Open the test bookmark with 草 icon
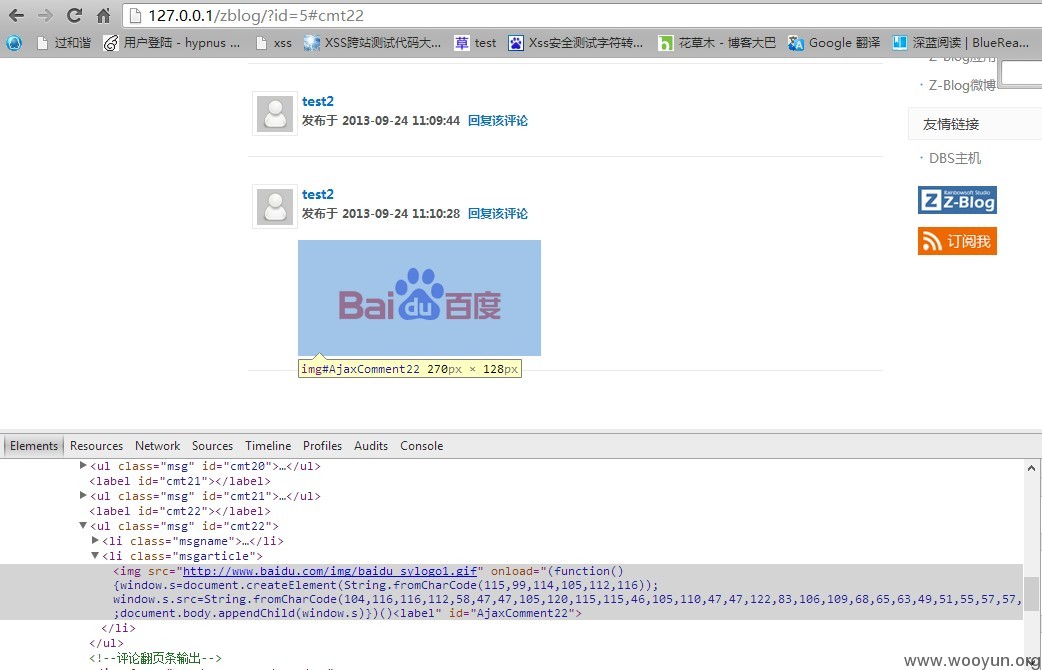Image resolution: width=1042 pixels, height=670 pixels. (475, 43)
